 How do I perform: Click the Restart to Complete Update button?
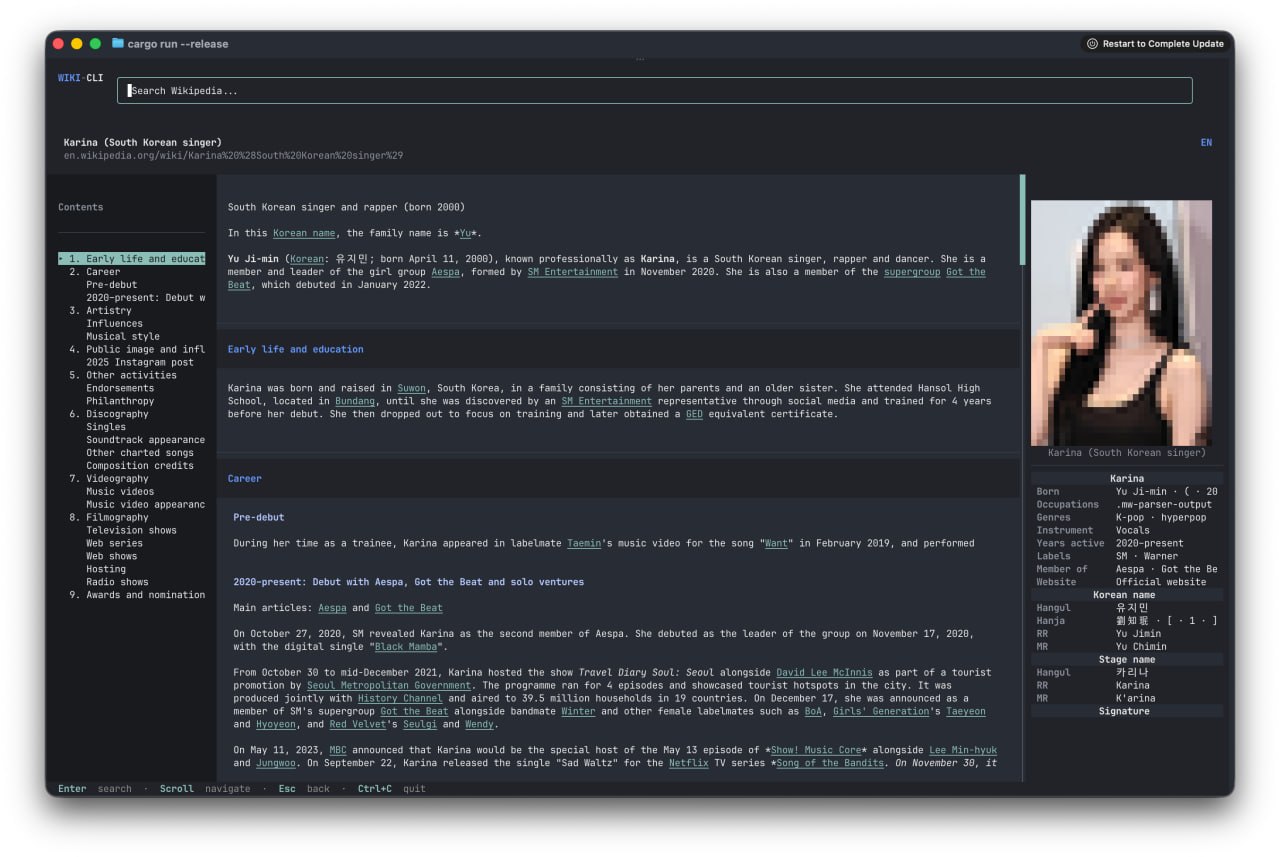[x=1155, y=44]
